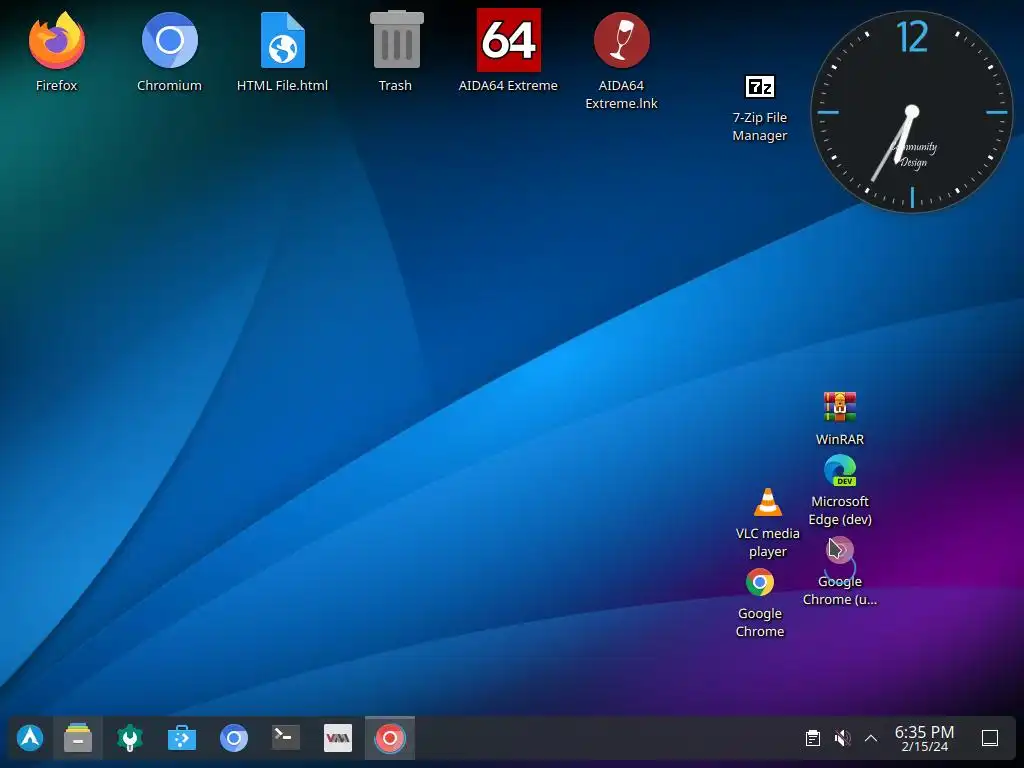Click the analog clock widget
Image resolution: width=1024 pixels, height=768 pixels.
point(912,112)
